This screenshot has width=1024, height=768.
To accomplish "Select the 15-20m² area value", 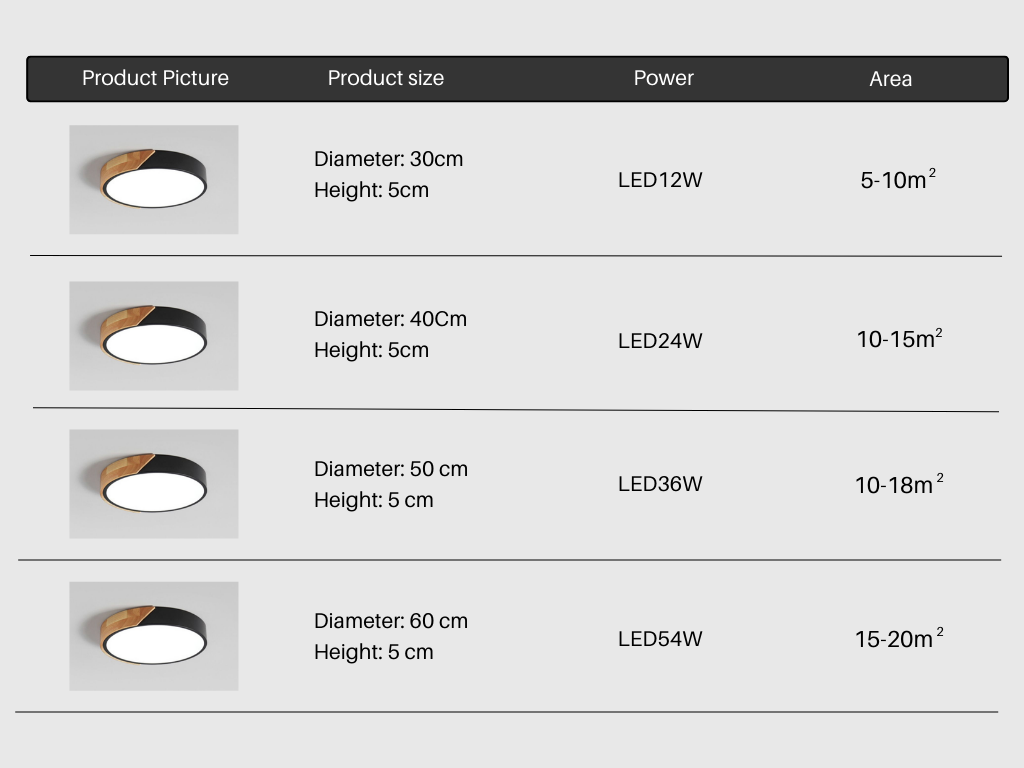I will click(x=897, y=639).
